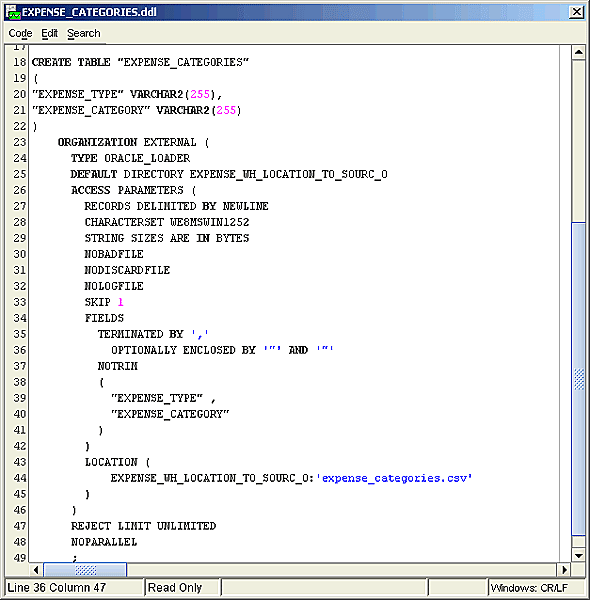This screenshot has height=600, width=590.
Task: Click line number 36 in the gutter
Action: [x=20, y=350]
